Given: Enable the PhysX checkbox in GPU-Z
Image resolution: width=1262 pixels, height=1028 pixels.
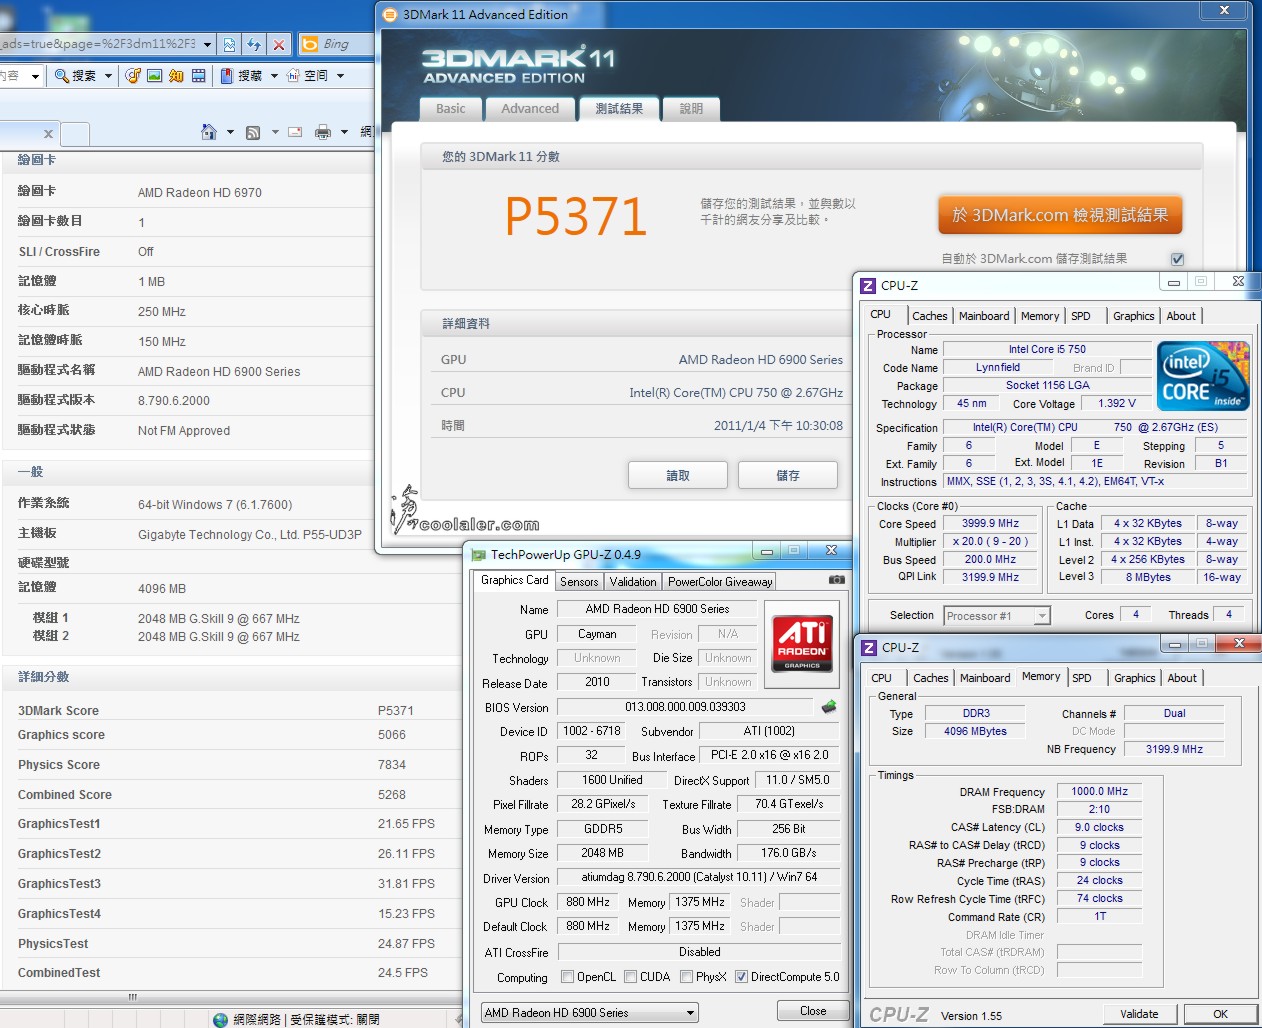Looking at the screenshot, I should click(687, 977).
